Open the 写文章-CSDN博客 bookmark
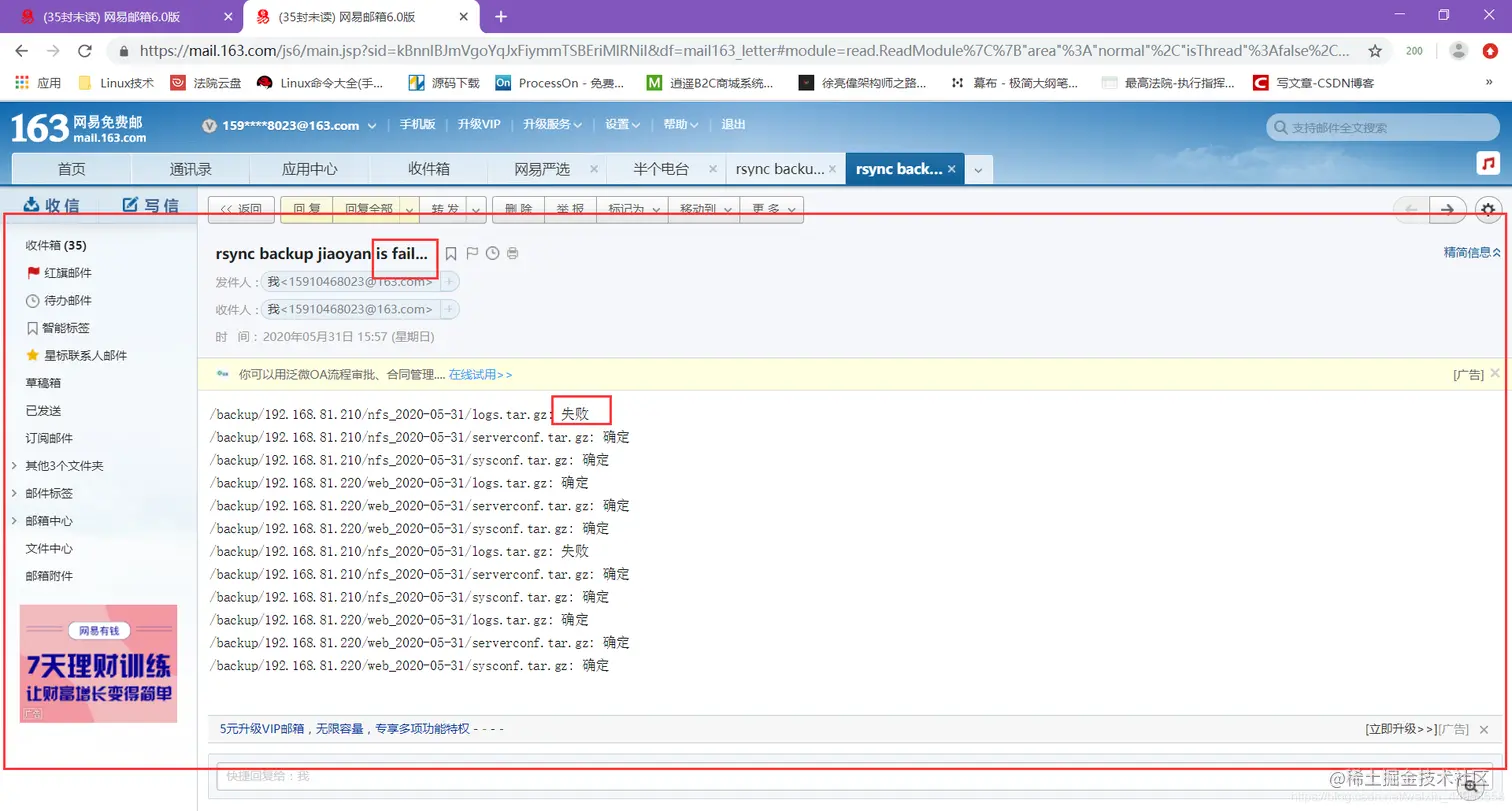Viewport: 1512px width, 811px height. (x=1313, y=83)
